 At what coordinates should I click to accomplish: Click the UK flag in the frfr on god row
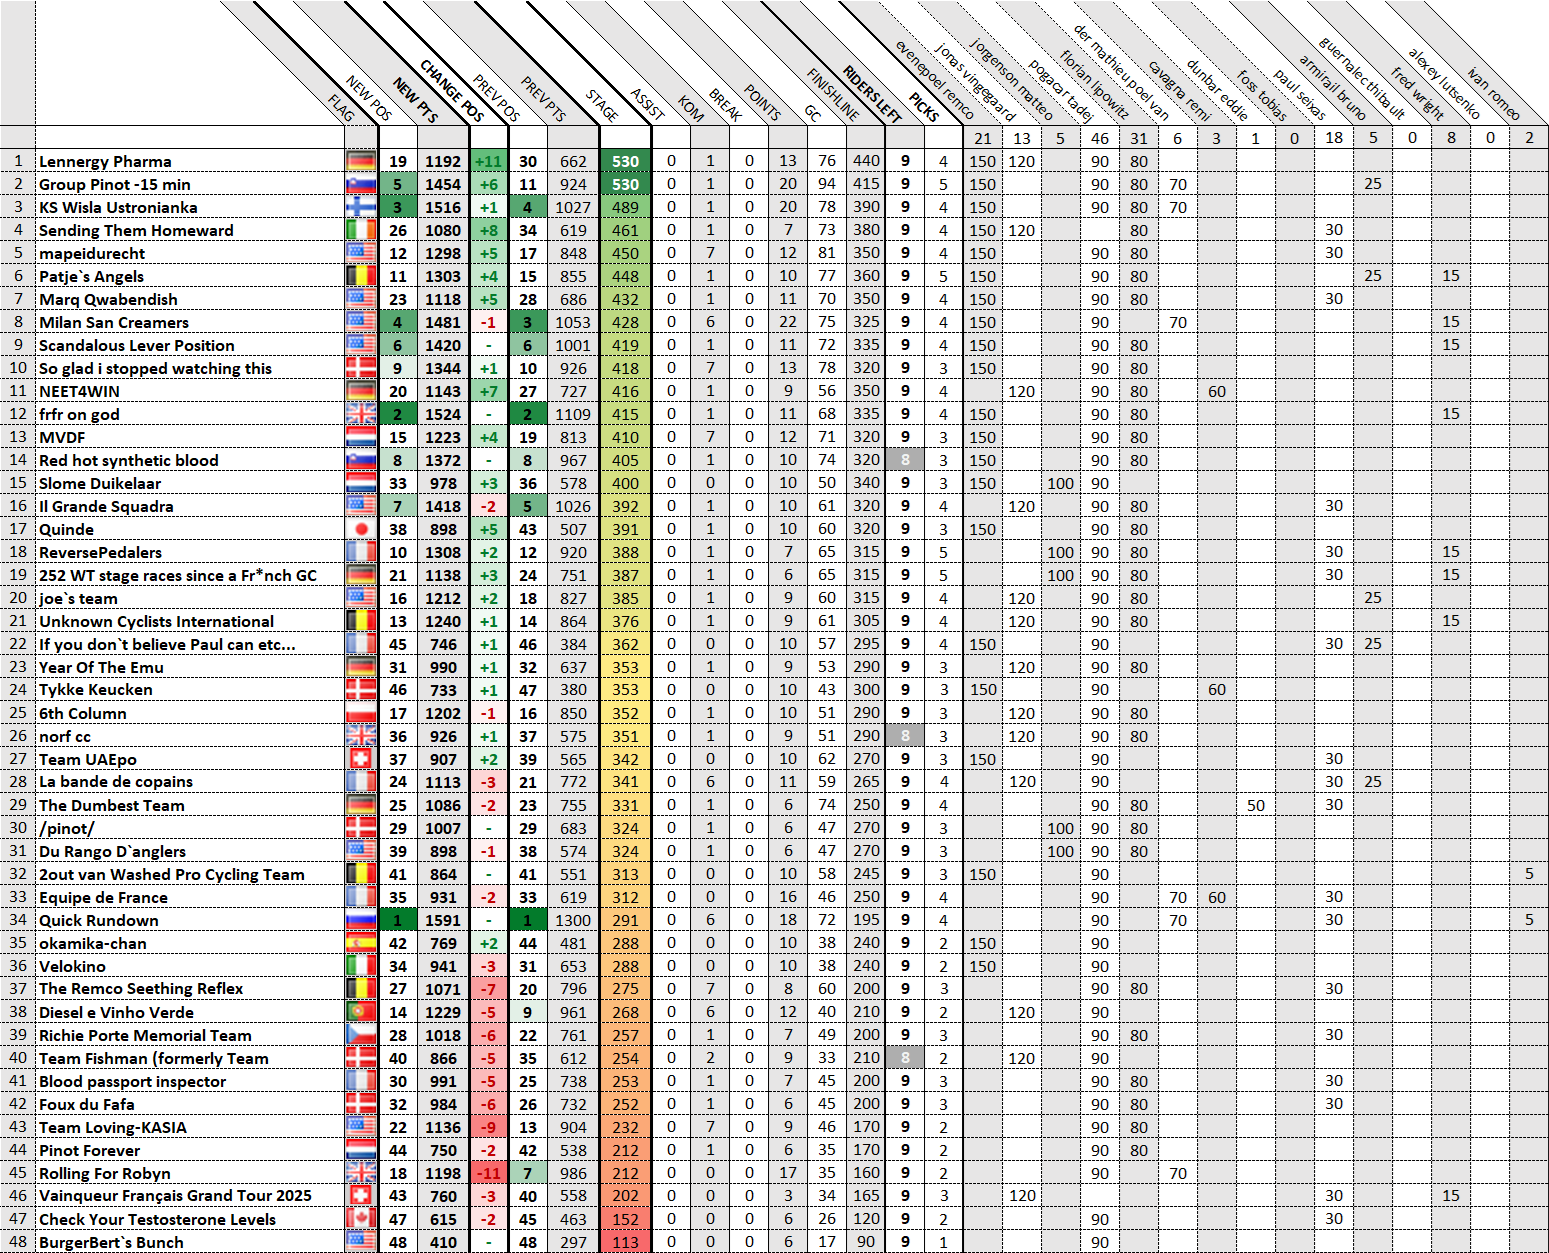pyautogui.click(x=361, y=414)
